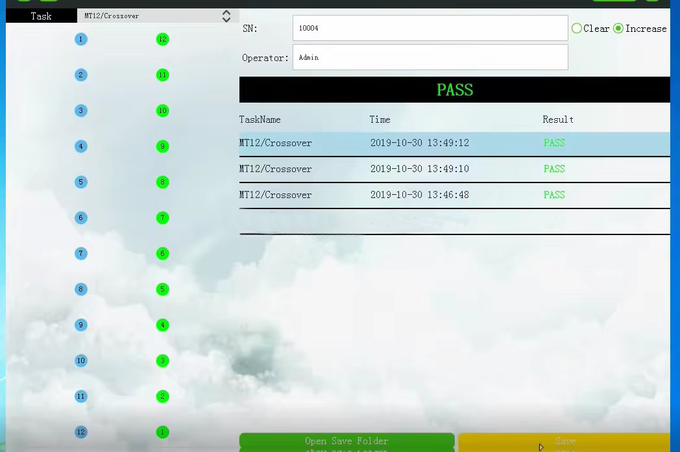Select the 13:49:10 test result row
Viewport: 680px width, 452px height.
[x=454, y=169]
